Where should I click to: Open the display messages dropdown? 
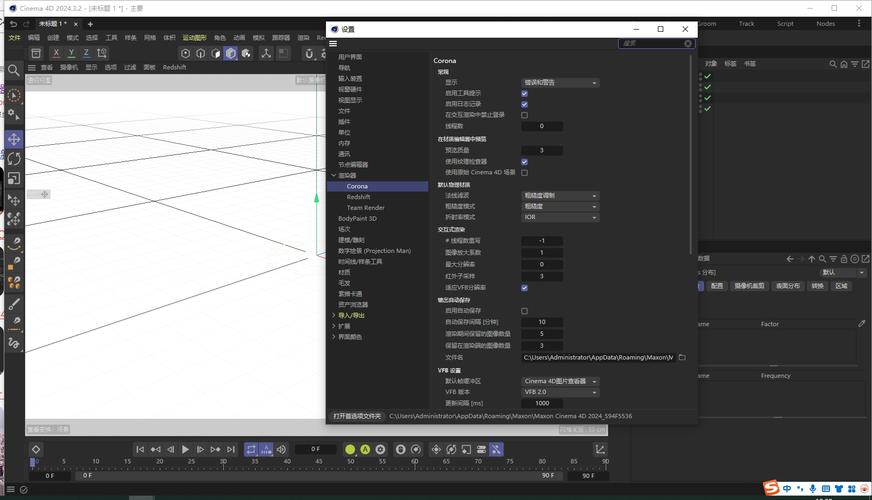560,82
